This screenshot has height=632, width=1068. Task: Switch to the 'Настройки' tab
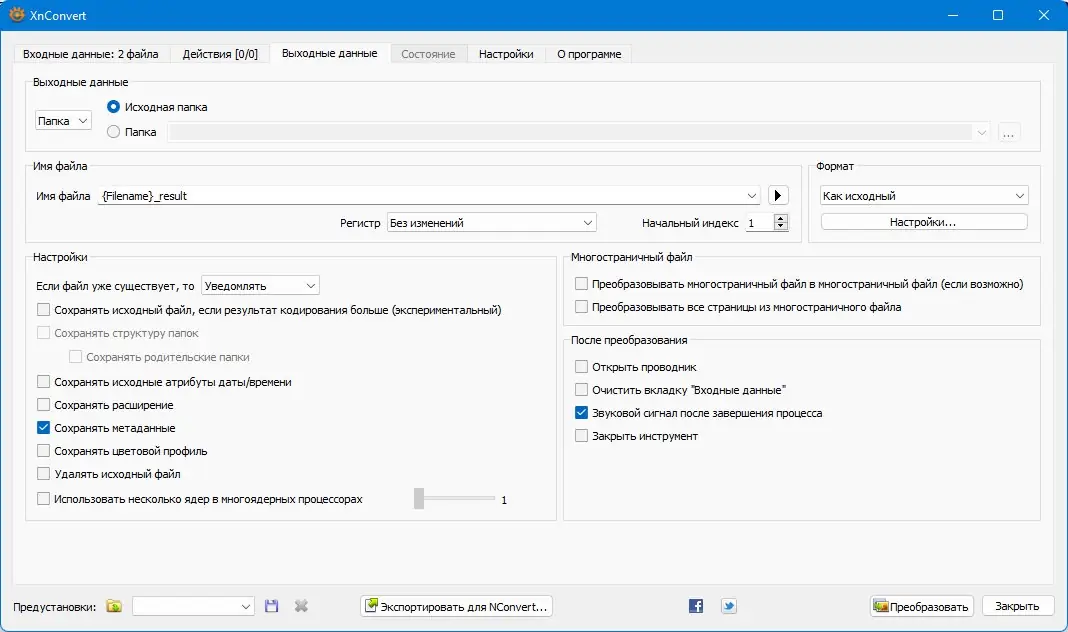[506, 54]
